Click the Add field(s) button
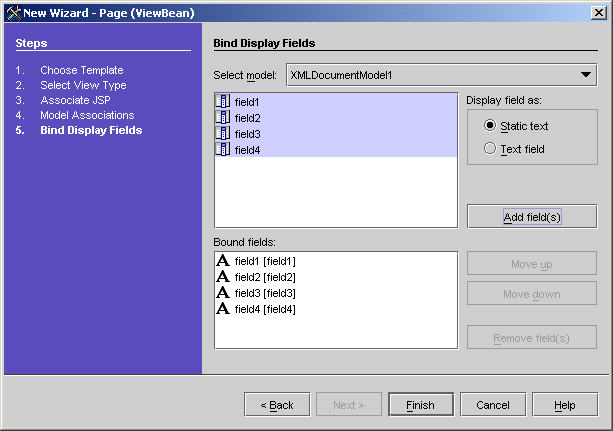 (x=532, y=217)
